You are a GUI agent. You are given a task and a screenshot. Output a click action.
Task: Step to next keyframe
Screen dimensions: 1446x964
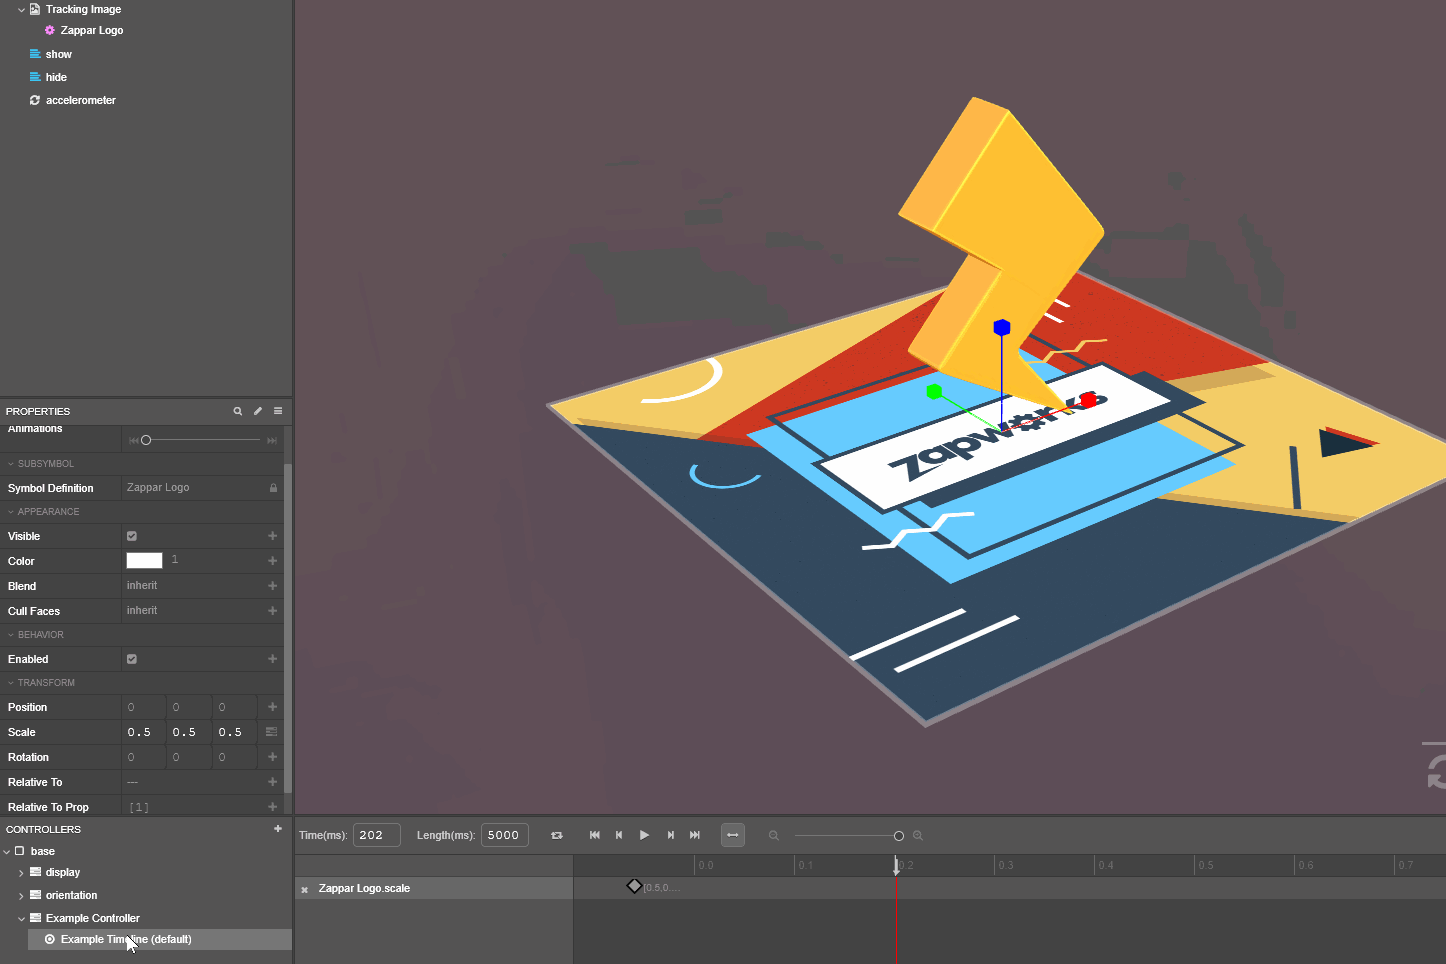[670, 835]
